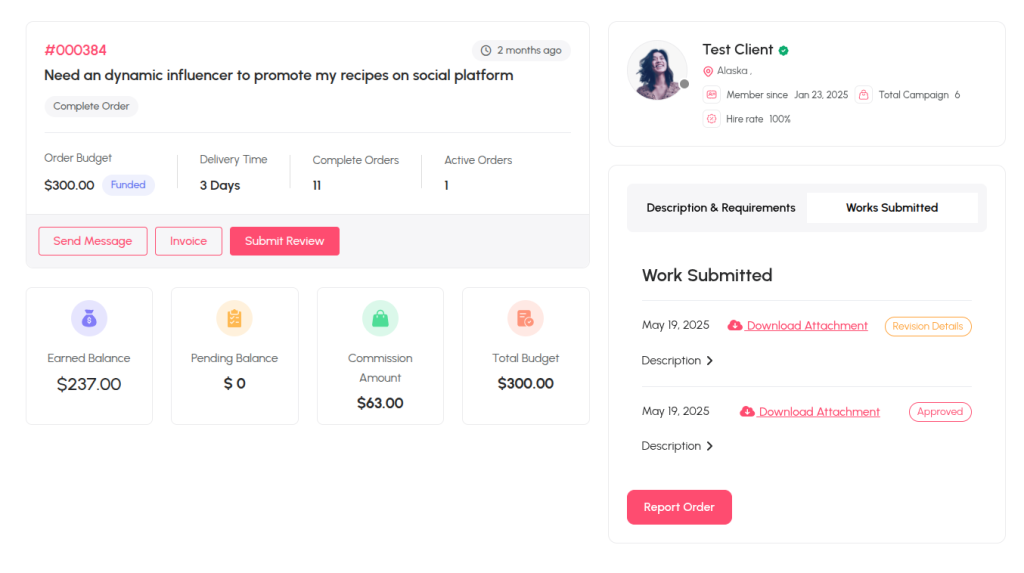Viewport: 1024px width, 573px height.
Task: Click the Total Campaign bag icon
Action: pos(863,95)
